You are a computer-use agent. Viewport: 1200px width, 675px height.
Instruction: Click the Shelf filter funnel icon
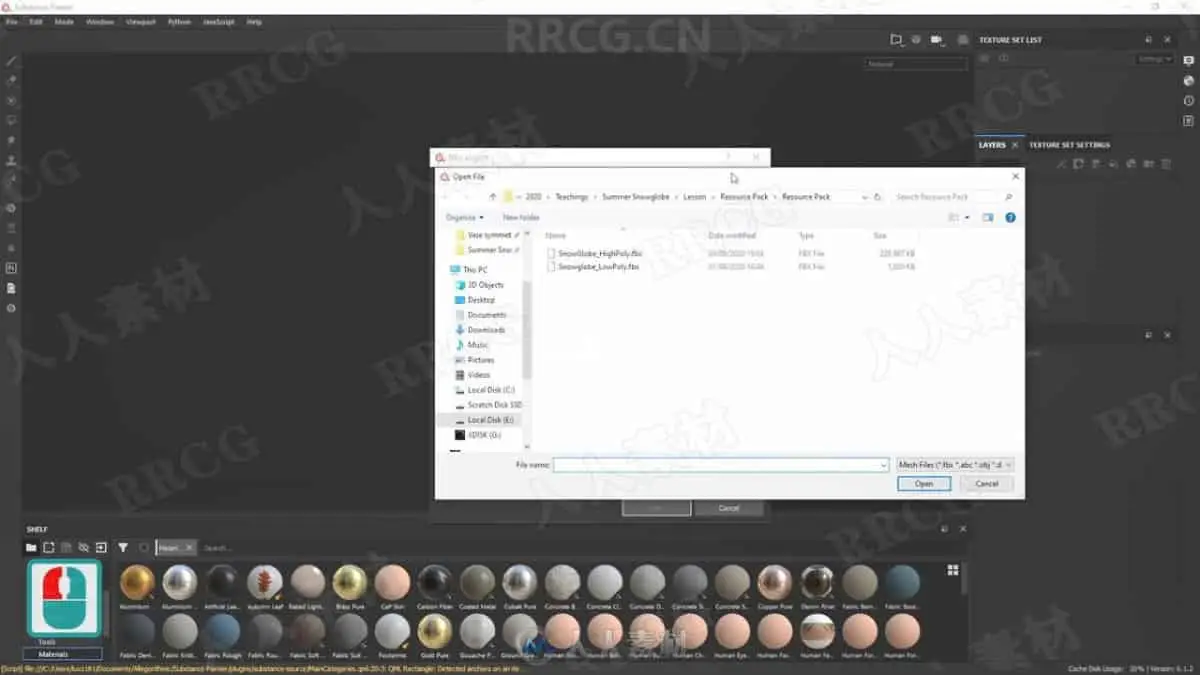pyautogui.click(x=123, y=548)
